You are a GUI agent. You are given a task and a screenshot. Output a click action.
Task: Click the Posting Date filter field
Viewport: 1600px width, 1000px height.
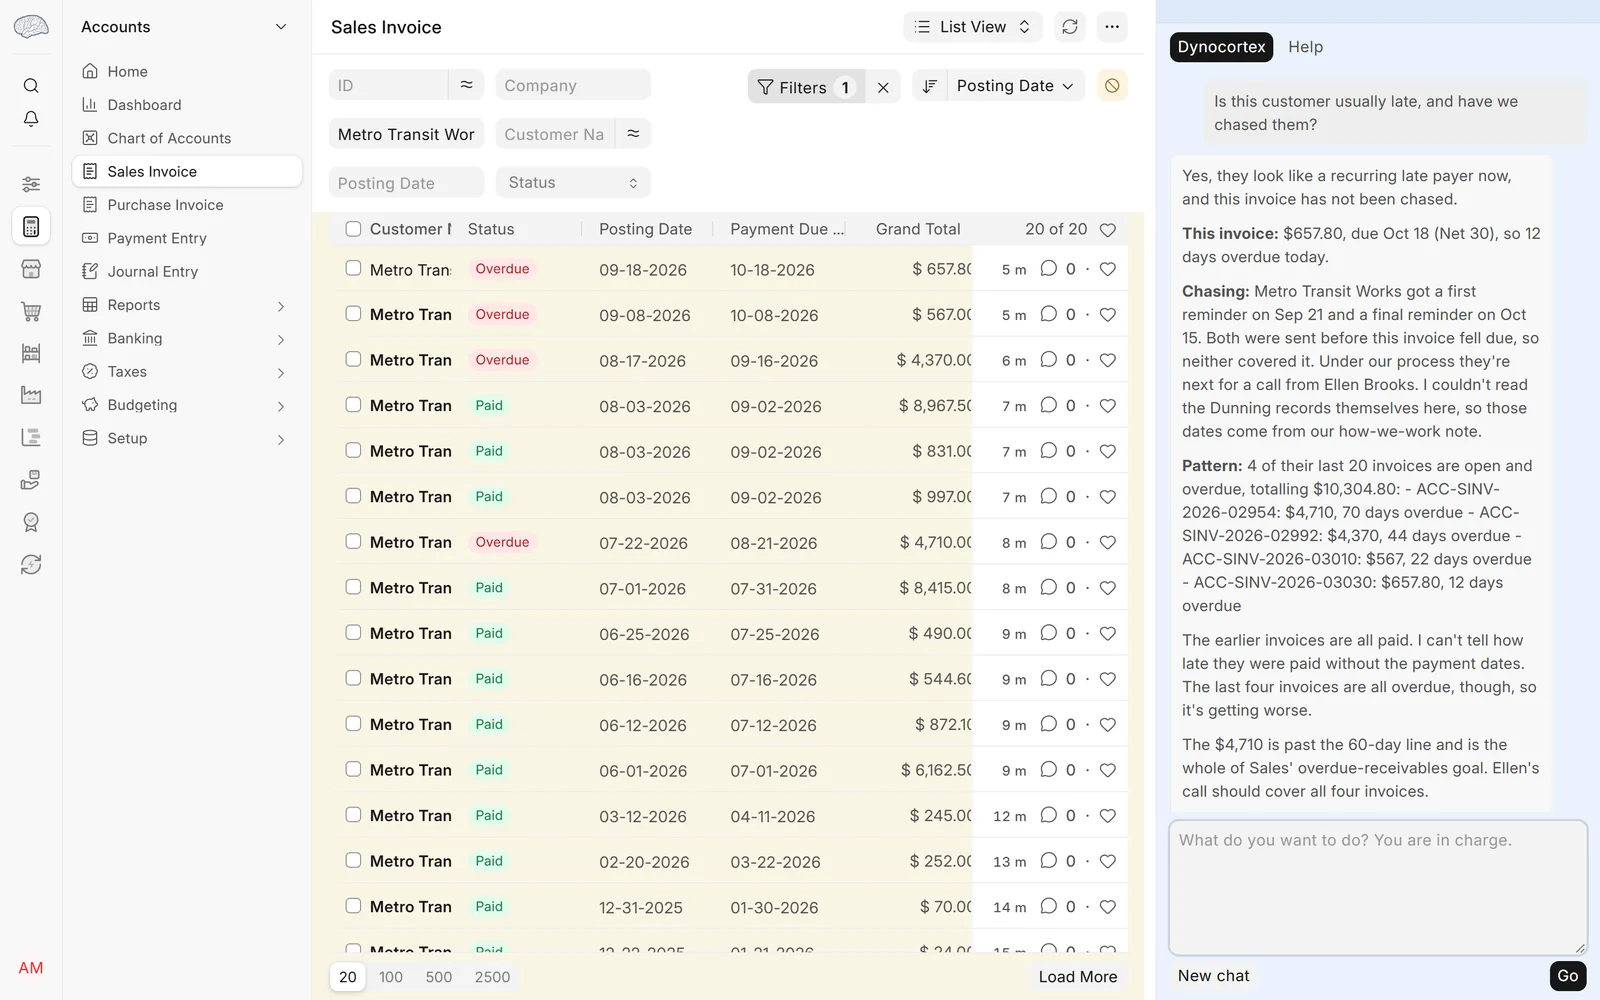coord(406,182)
